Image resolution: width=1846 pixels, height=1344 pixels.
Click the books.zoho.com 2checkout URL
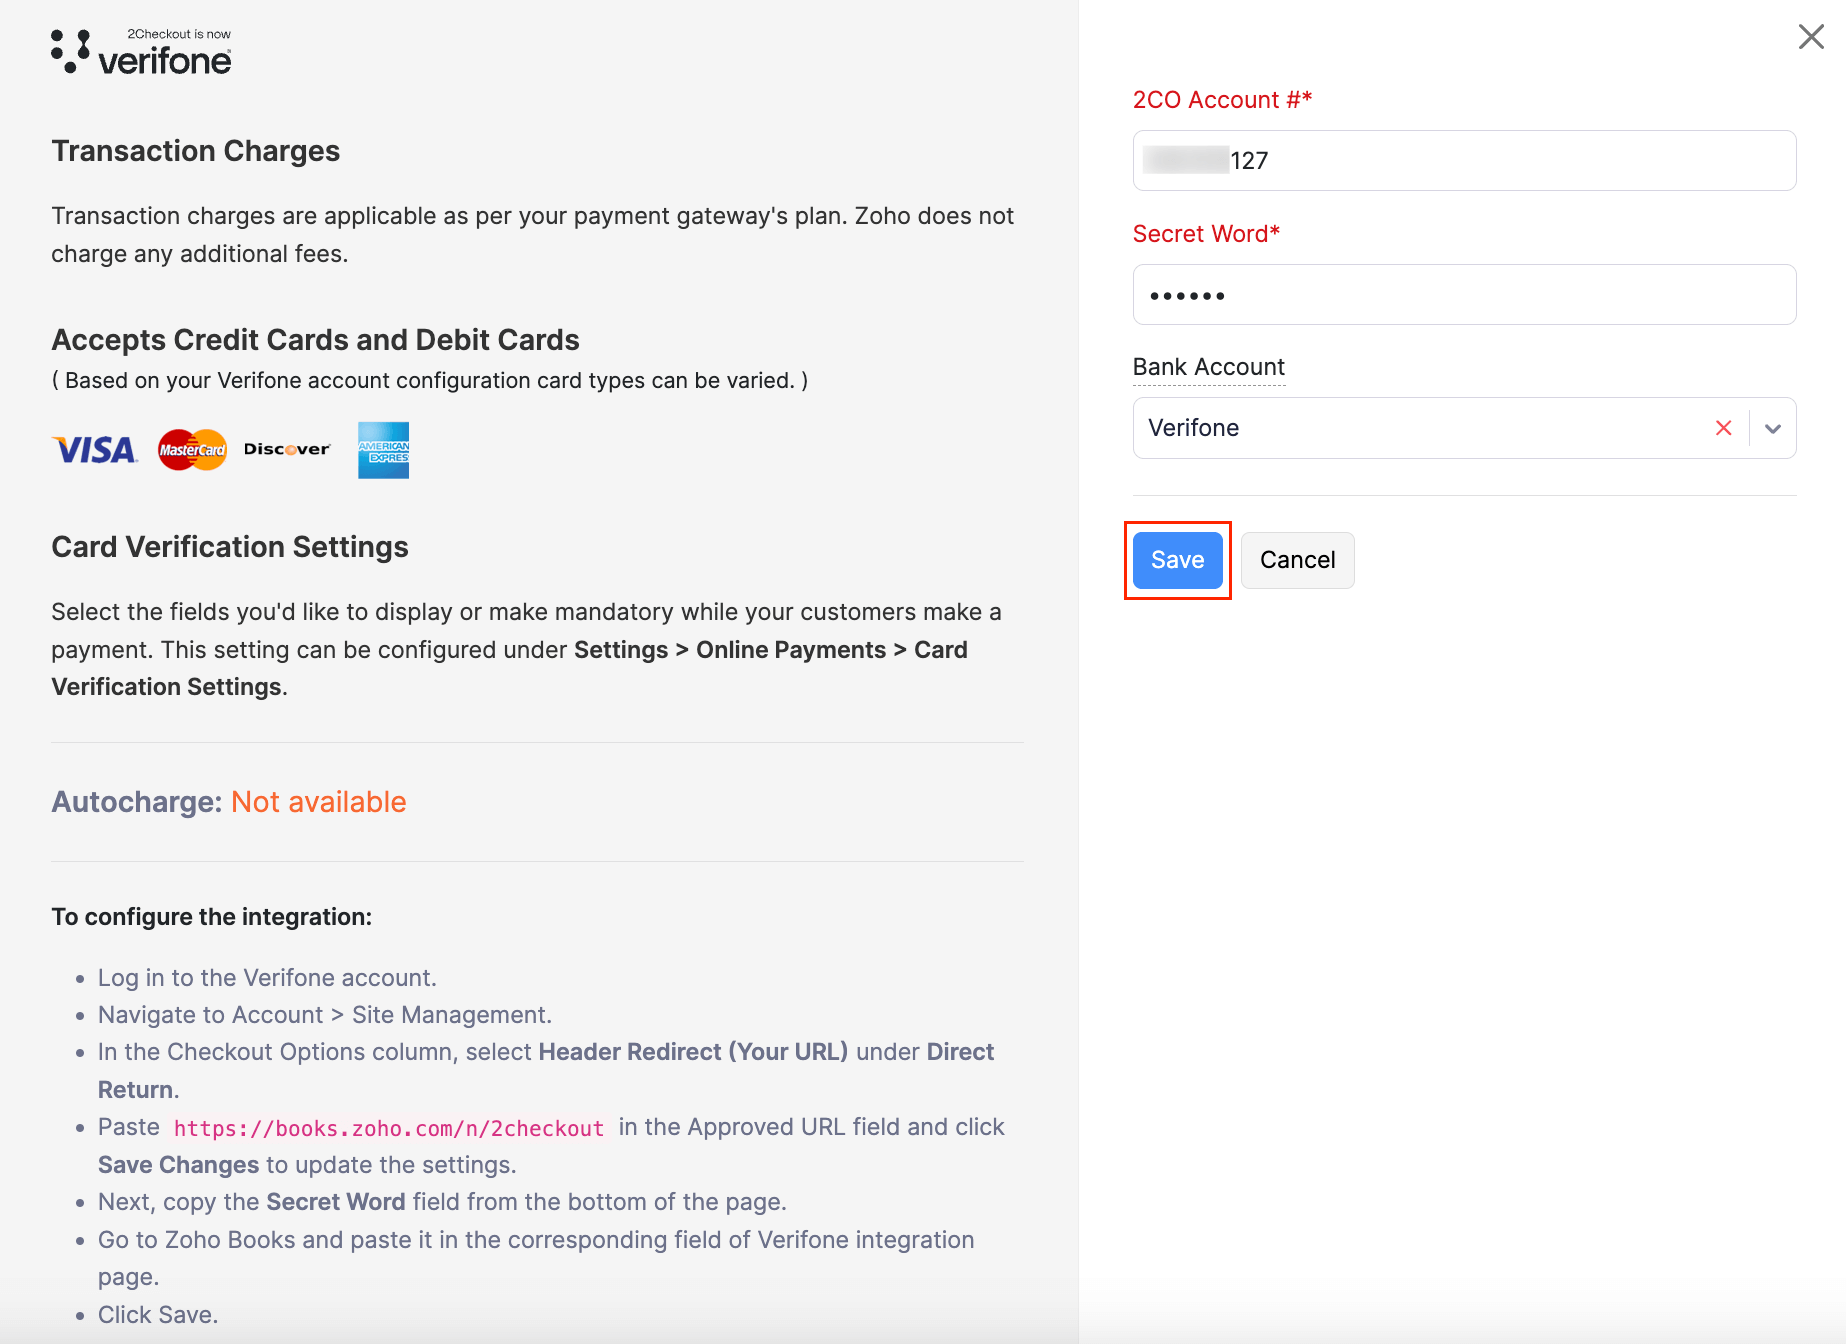(x=389, y=1128)
